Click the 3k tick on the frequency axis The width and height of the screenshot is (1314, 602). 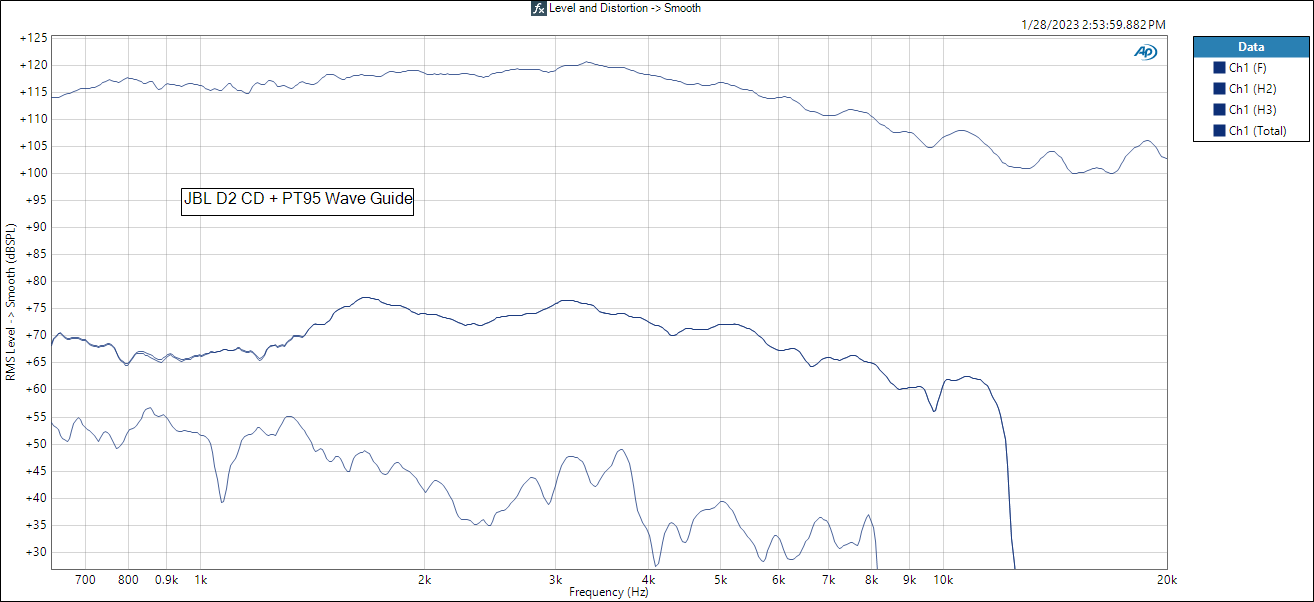[x=555, y=580]
